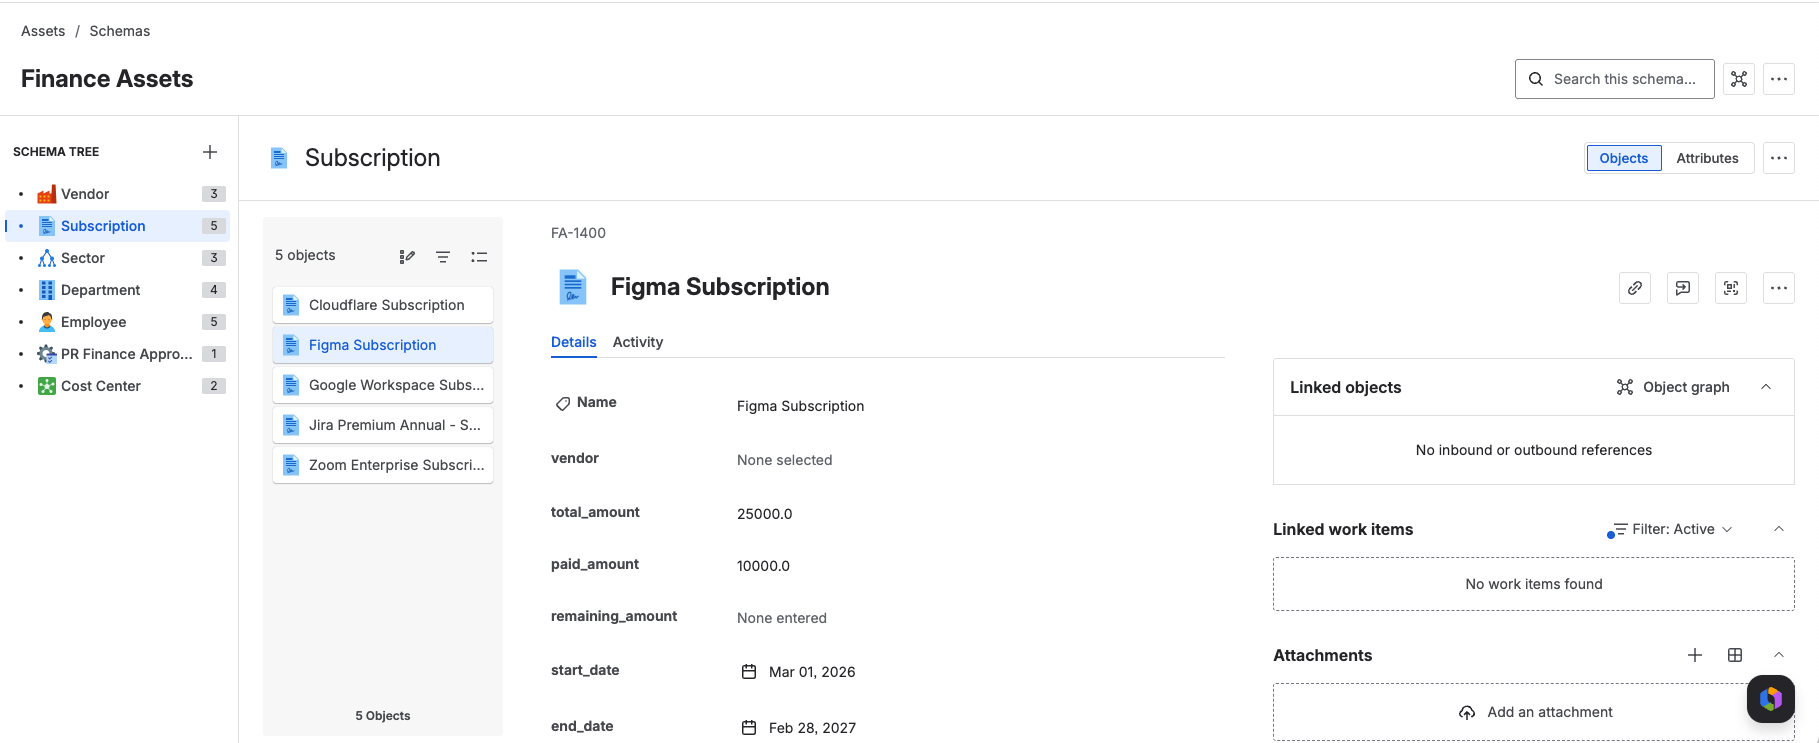Image resolution: width=1819 pixels, height=743 pixels.
Task: Open the floating assistant icon
Action: pos(1771,699)
